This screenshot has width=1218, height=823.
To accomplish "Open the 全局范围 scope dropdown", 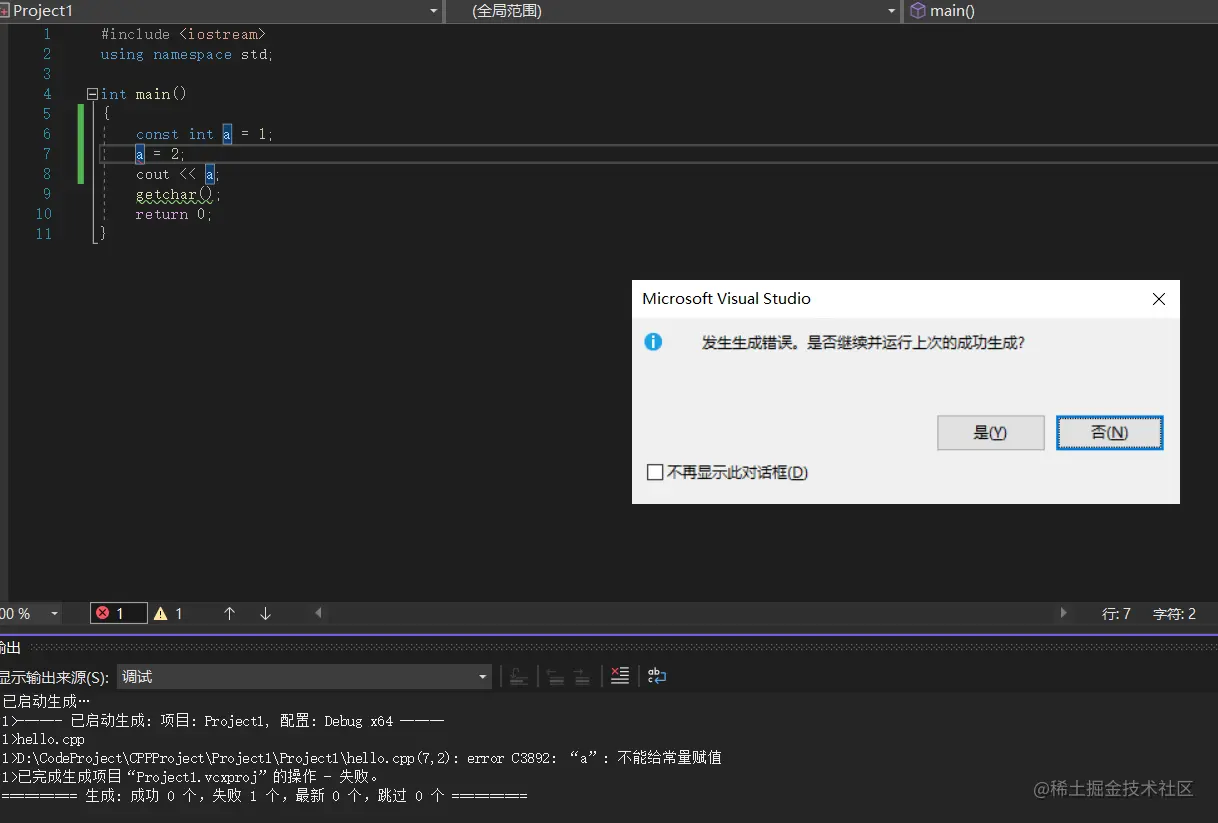I will click(891, 11).
